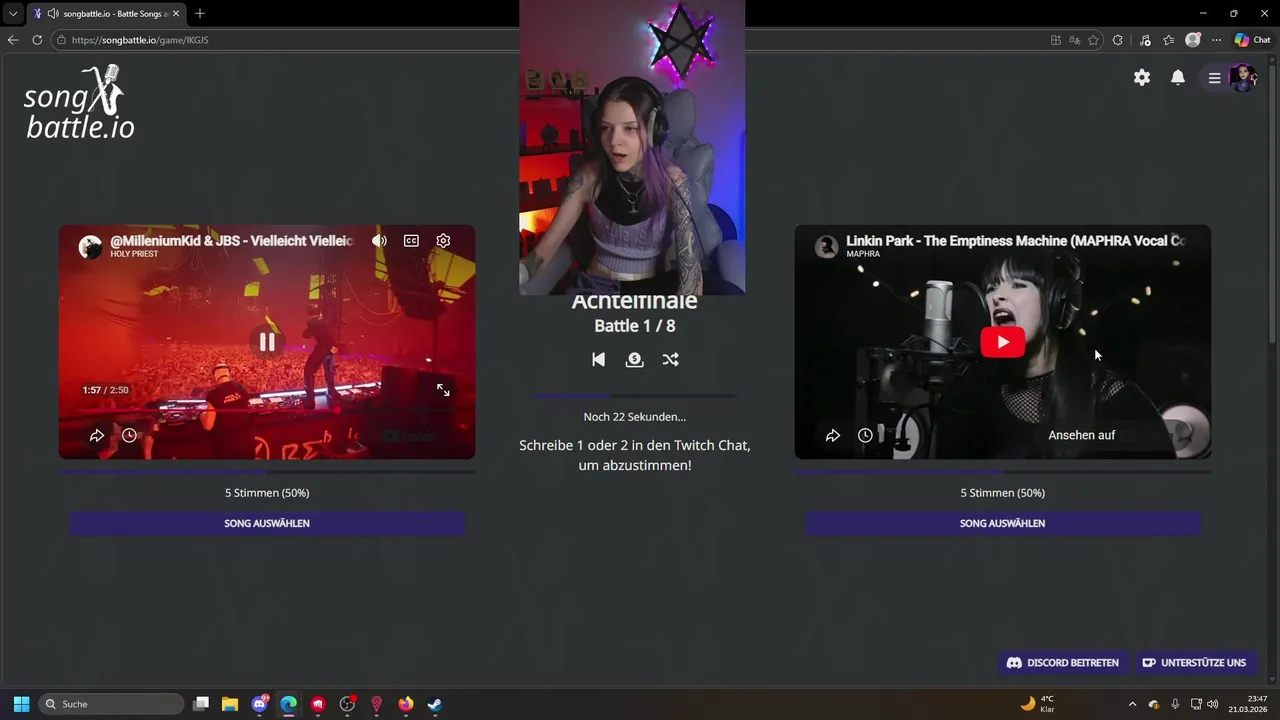Screen dimensions: 1280x720
Task: Click the countdown timer progress bar
Action: [635, 397]
